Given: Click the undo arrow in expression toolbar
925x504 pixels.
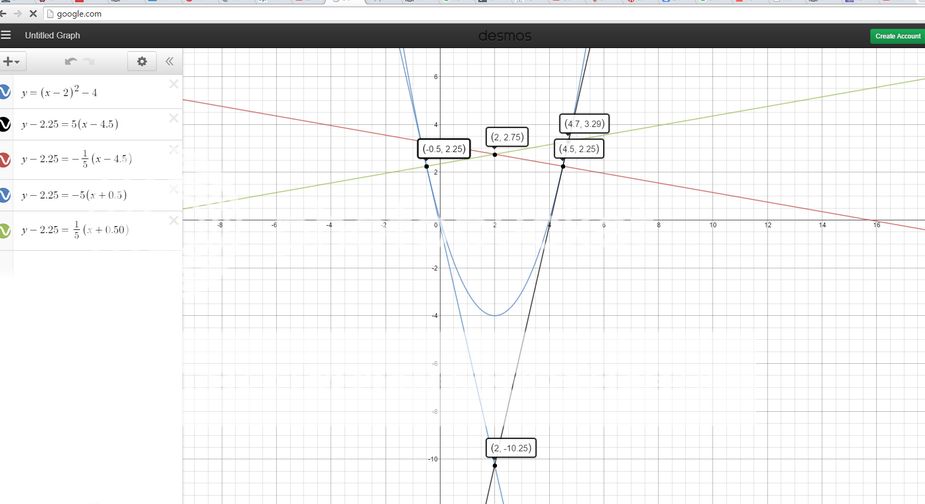Looking at the screenshot, I should coord(70,62).
